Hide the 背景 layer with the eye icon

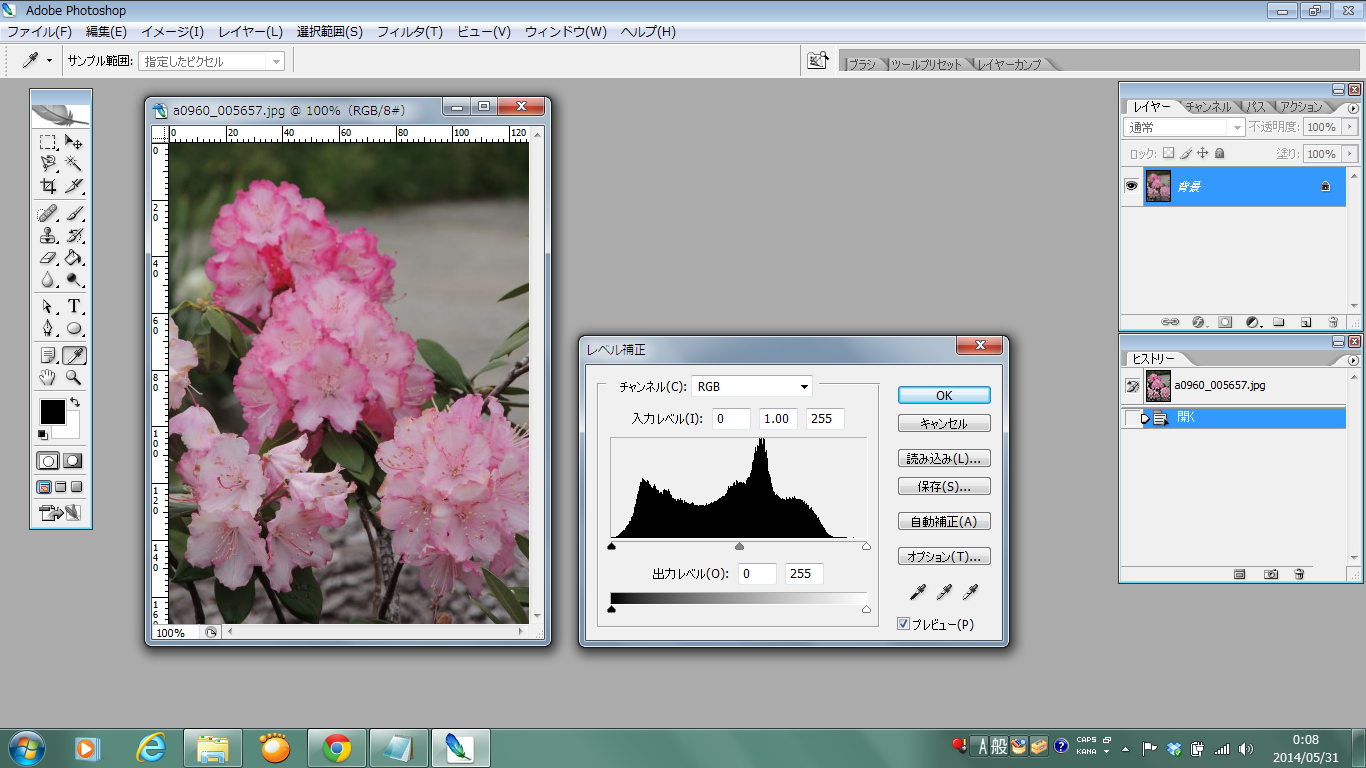pos(1132,186)
